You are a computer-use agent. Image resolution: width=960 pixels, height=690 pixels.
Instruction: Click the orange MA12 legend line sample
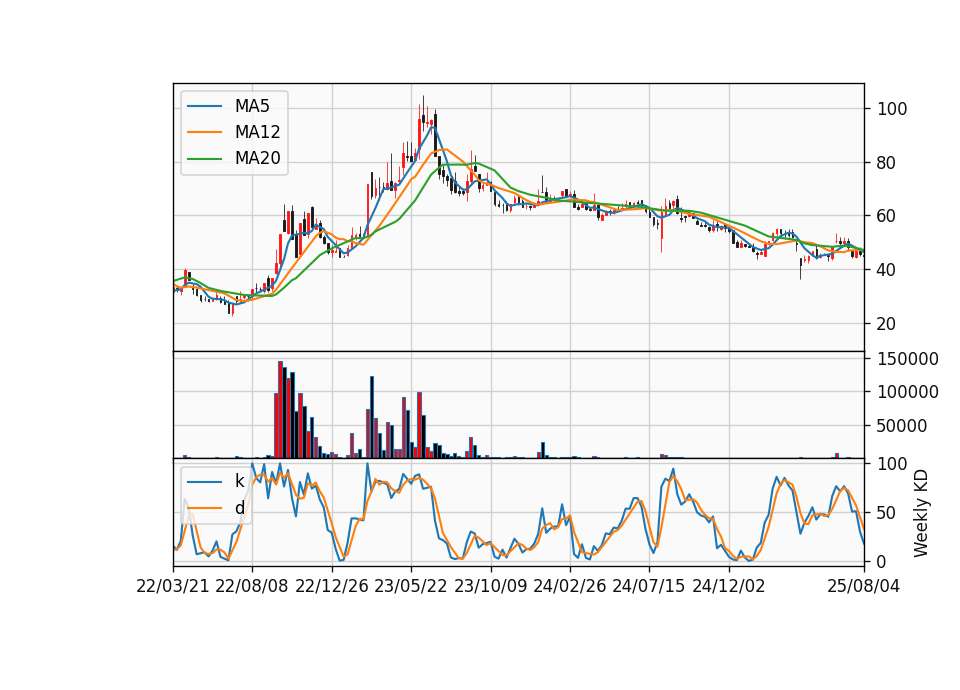[204, 132]
